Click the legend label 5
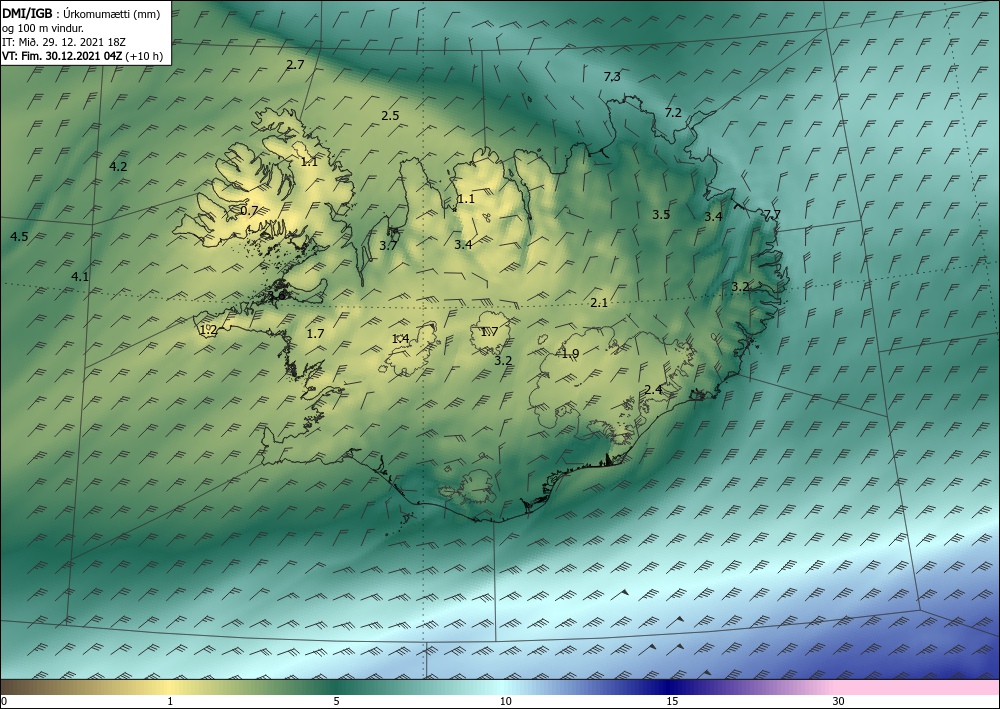This screenshot has height=709, width=1000. click(x=336, y=702)
